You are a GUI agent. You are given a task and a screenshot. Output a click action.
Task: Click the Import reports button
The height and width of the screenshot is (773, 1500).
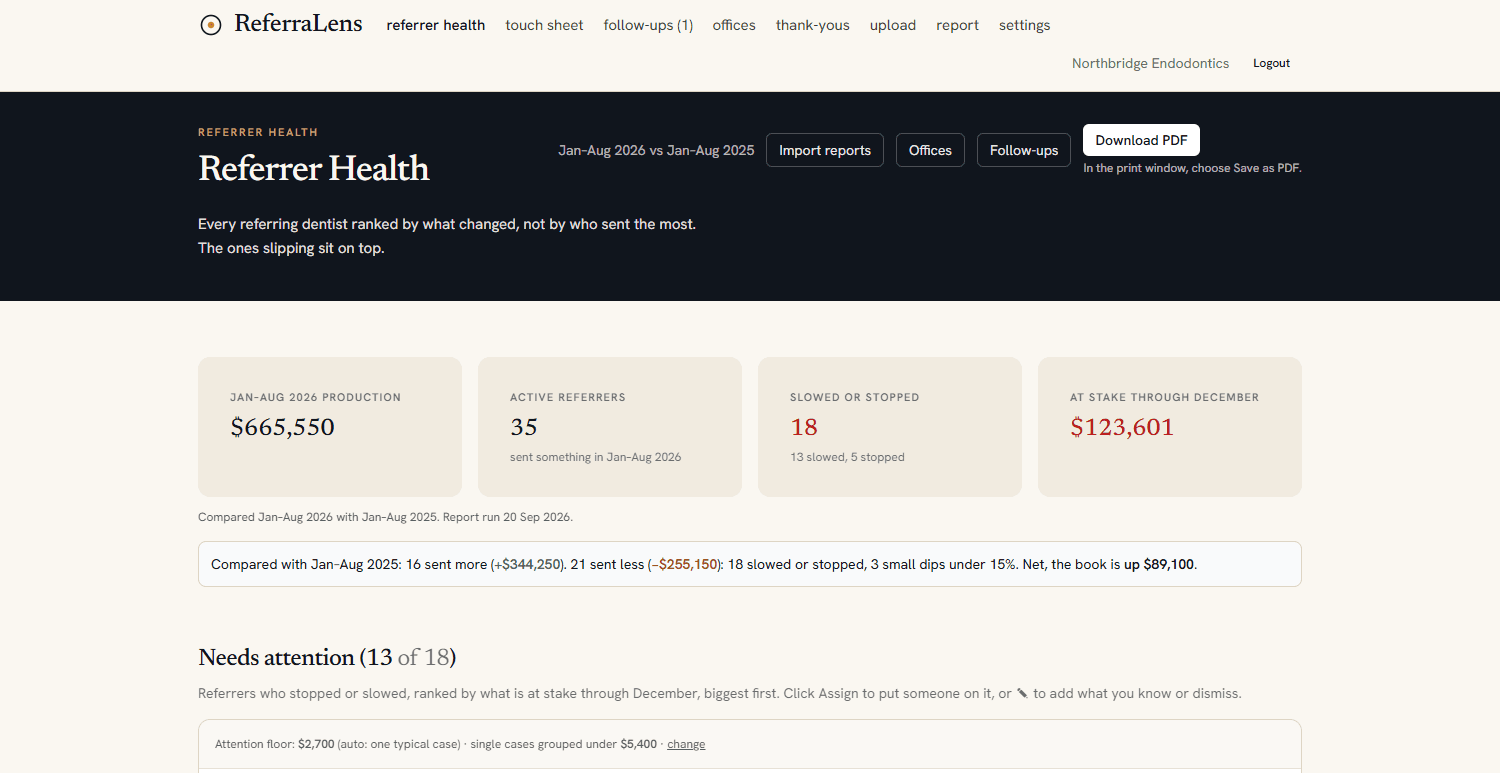825,150
